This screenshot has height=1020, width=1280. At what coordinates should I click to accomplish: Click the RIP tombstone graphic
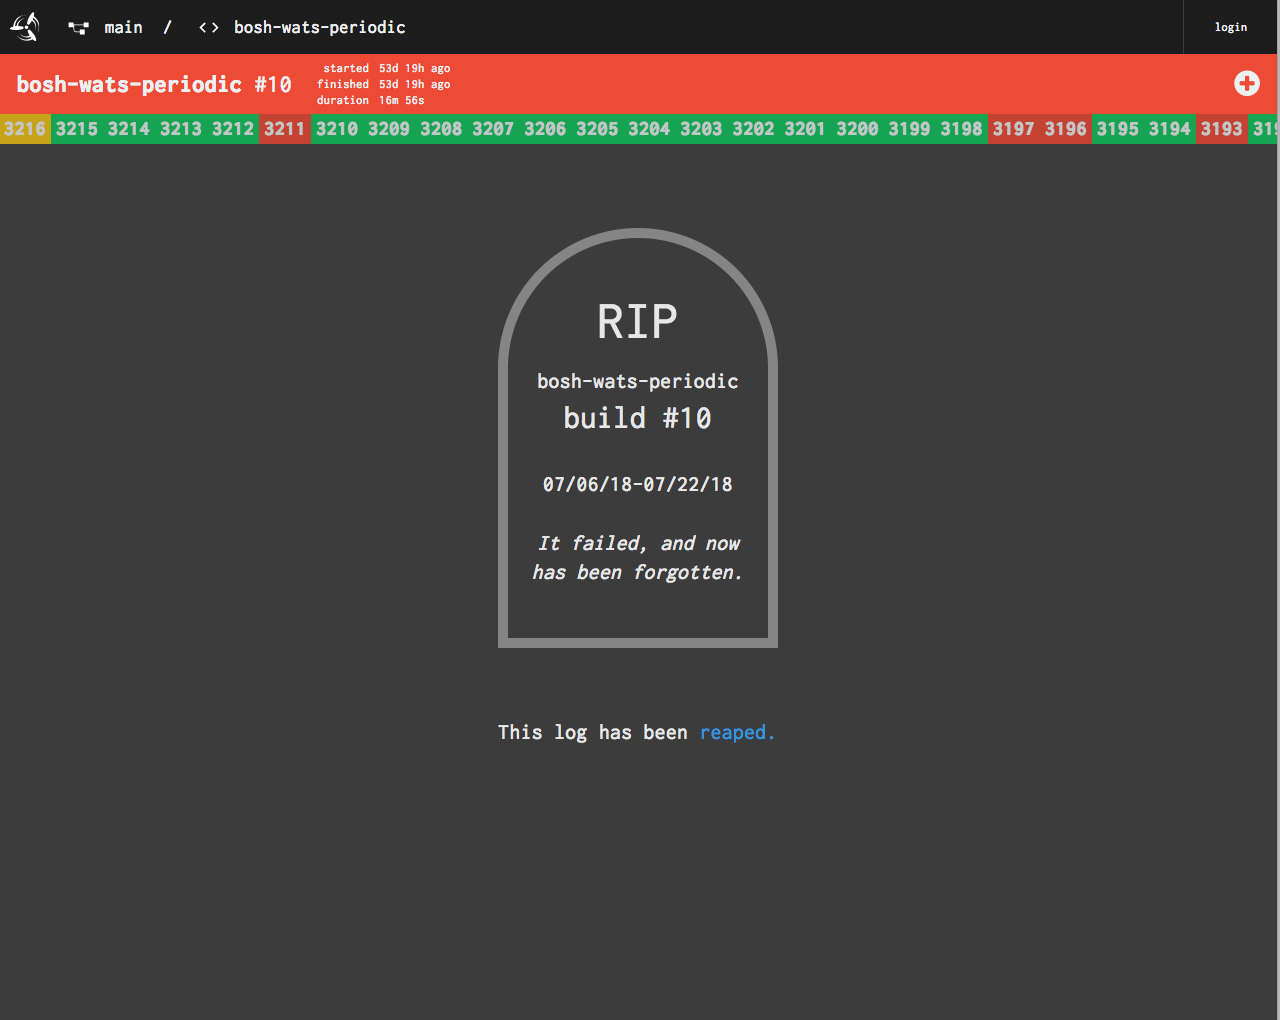click(x=638, y=438)
